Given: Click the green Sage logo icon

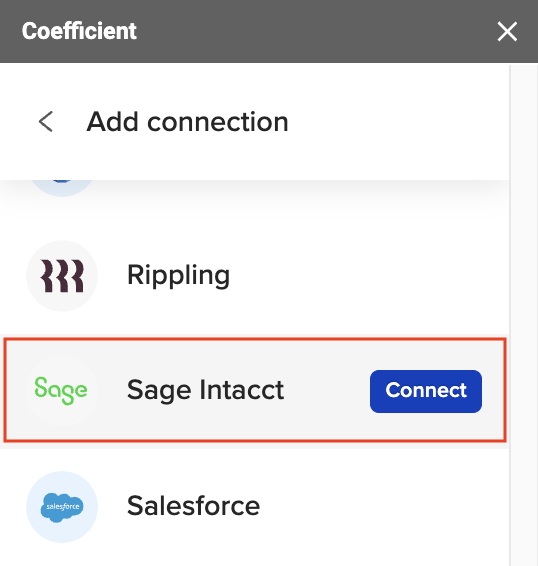Looking at the screenshot, I should tap(61, 391).
